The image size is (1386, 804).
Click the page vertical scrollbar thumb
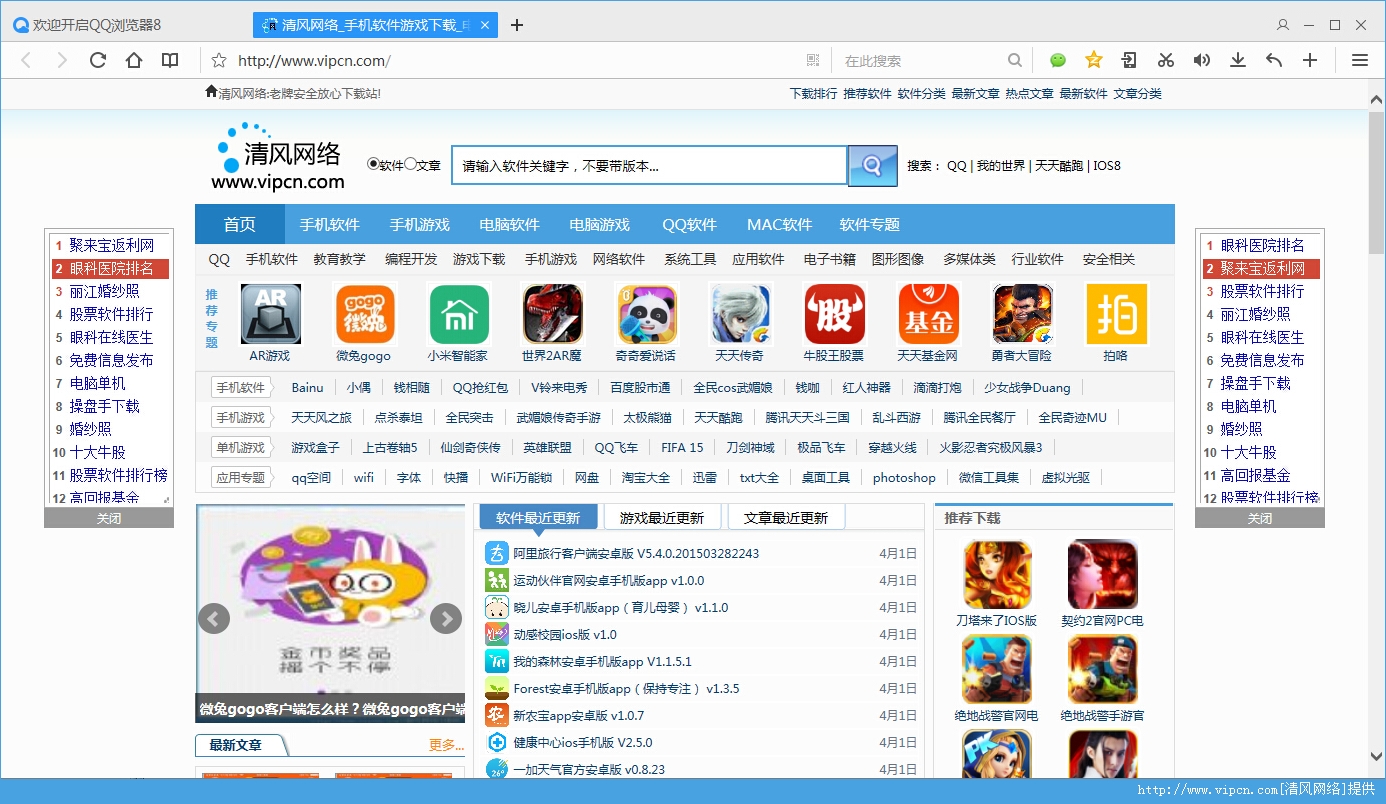coord(1377,181)
